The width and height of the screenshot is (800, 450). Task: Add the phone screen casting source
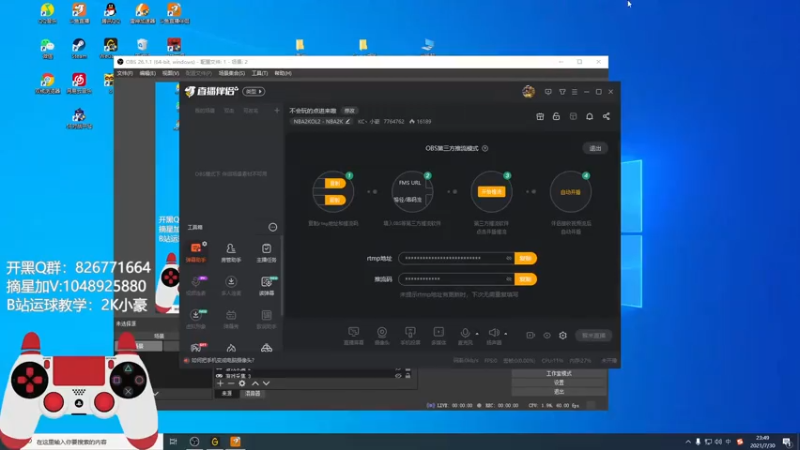click(410, 335)
